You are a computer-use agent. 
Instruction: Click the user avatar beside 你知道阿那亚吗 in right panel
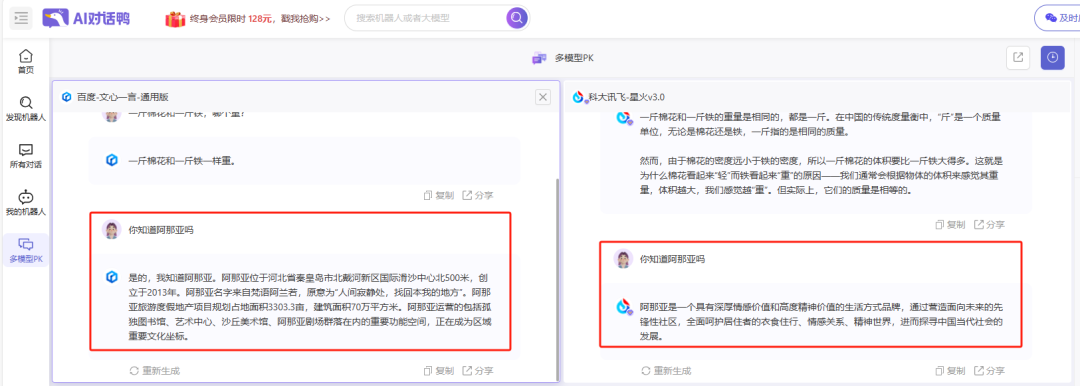click(623, 259)
